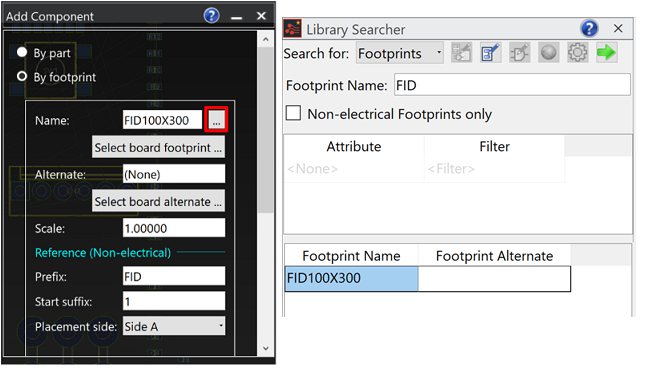This screenshot has width=646, height=369.
Task: Open the footprint editor icon with blue pencil
Action: [x=490, y=53]
